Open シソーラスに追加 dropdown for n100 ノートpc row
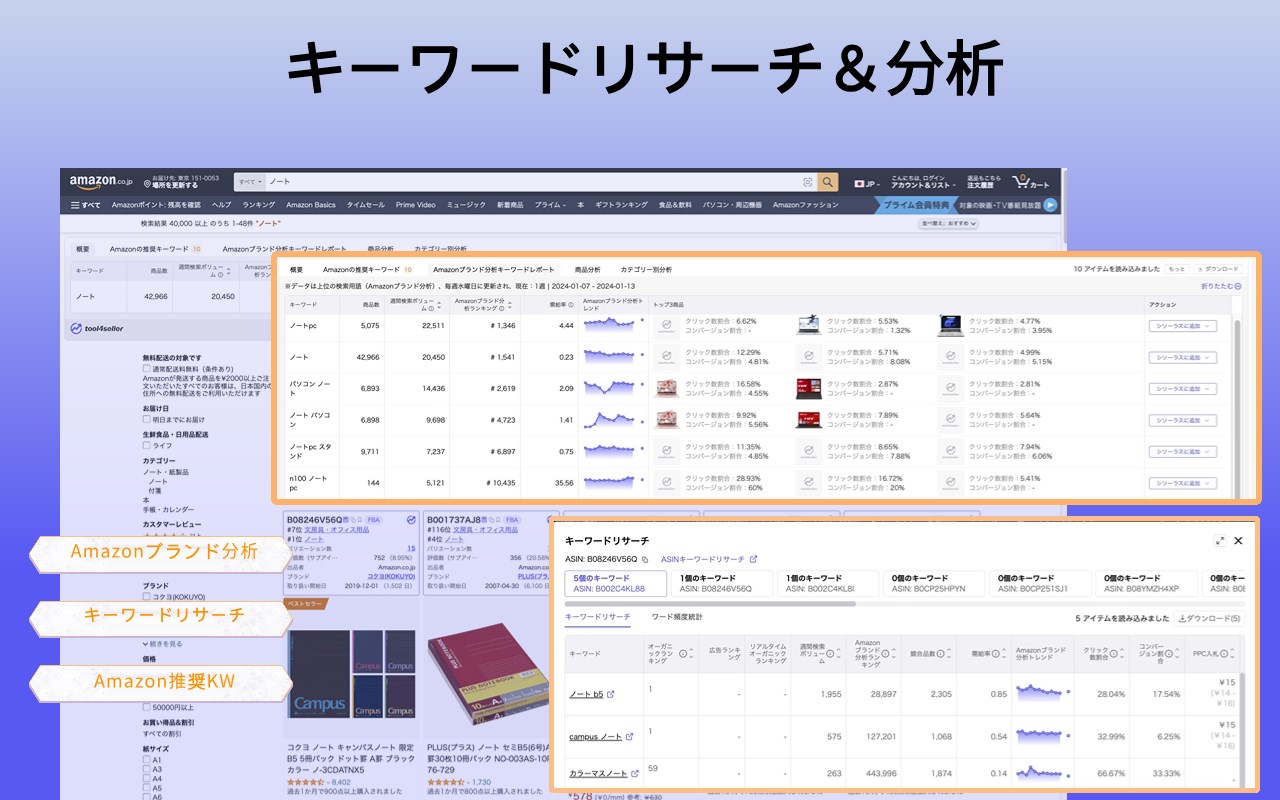The height and width of the screenshot is (800, 1280). click(1182, 483)
